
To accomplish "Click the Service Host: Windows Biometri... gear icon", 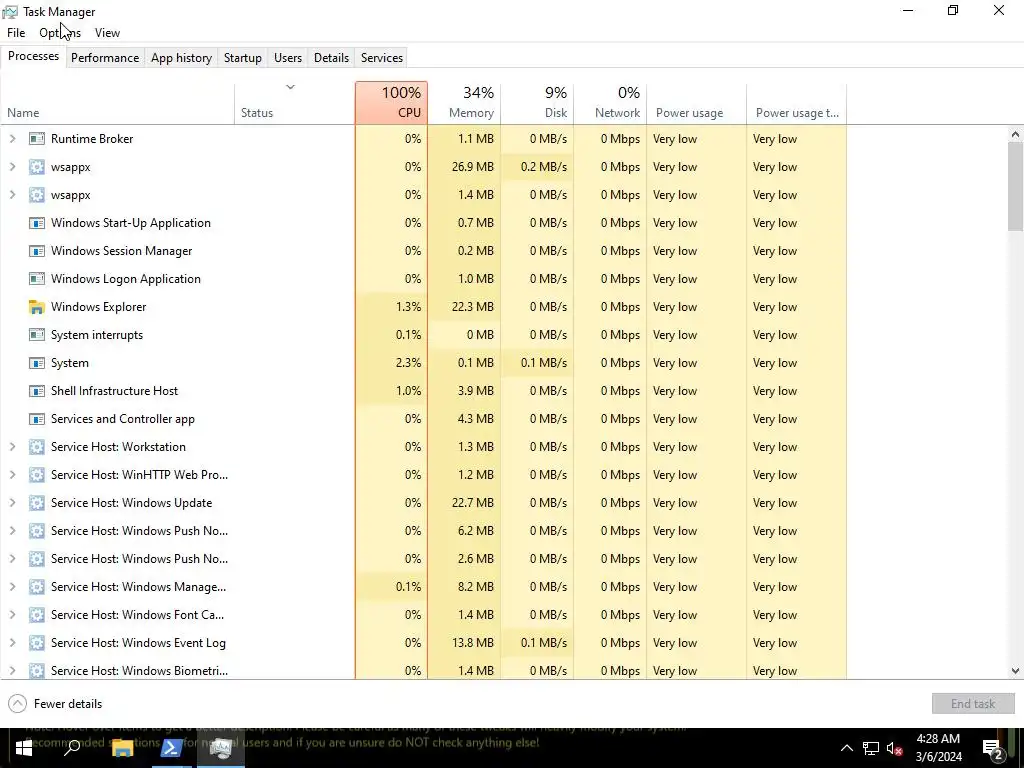I will [37, 671].
